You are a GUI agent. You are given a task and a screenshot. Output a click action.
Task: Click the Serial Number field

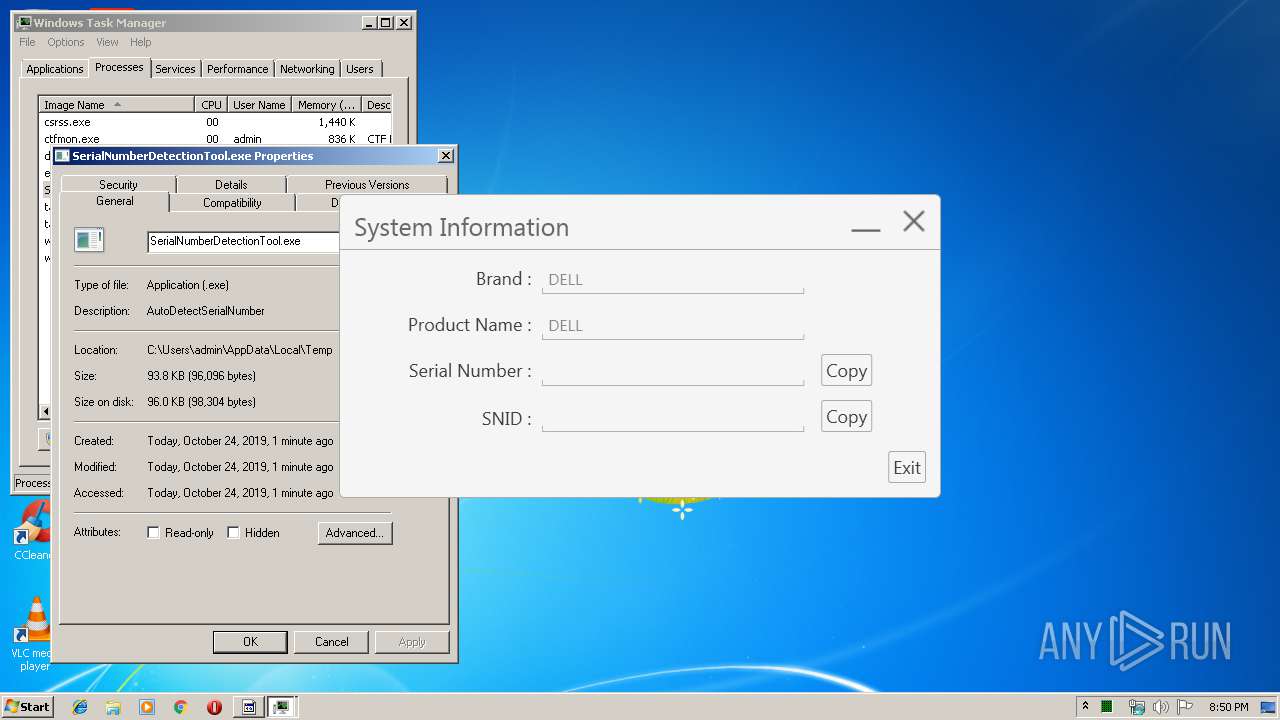673,372
